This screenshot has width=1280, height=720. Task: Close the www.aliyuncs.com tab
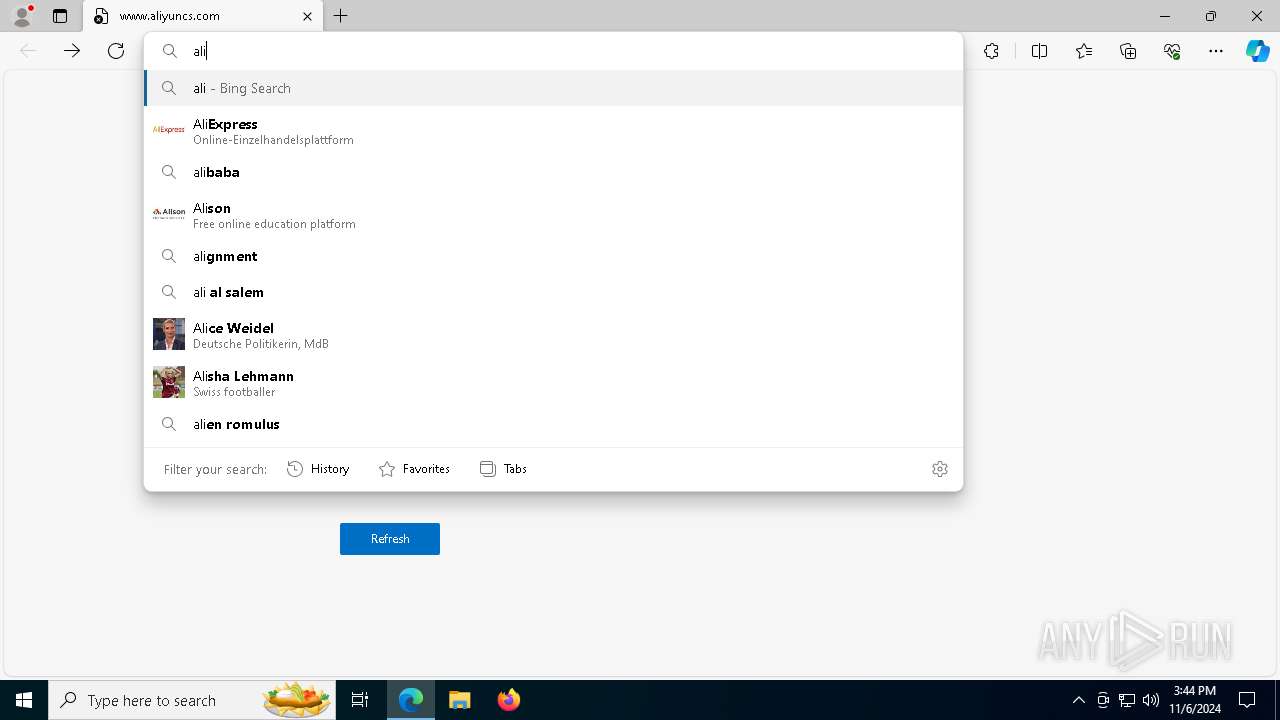point(307,16)
